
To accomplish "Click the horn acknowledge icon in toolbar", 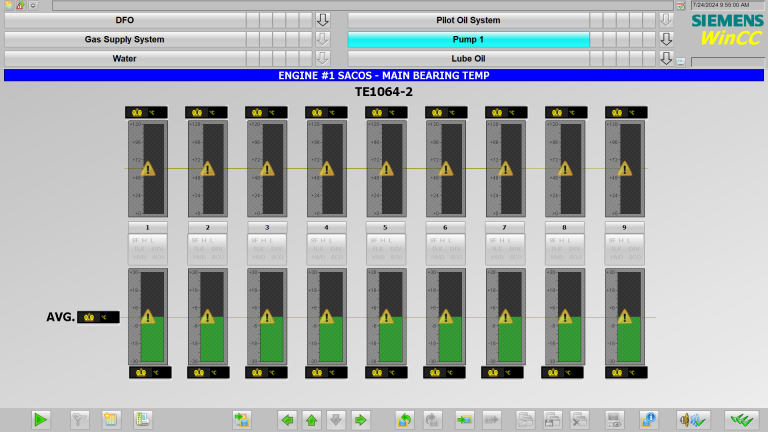I will (x=692, y=419).
